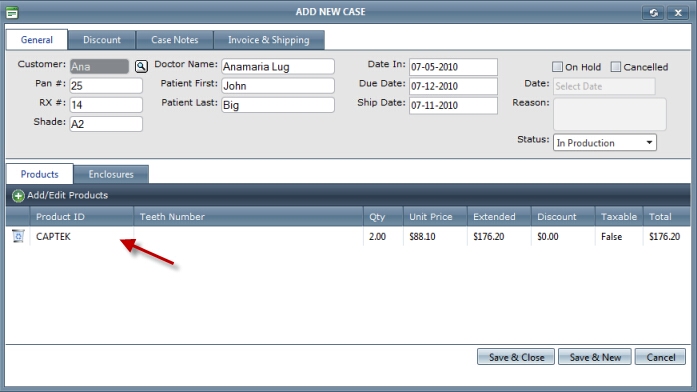Enable the On Hold checkbox

[557, 67]
